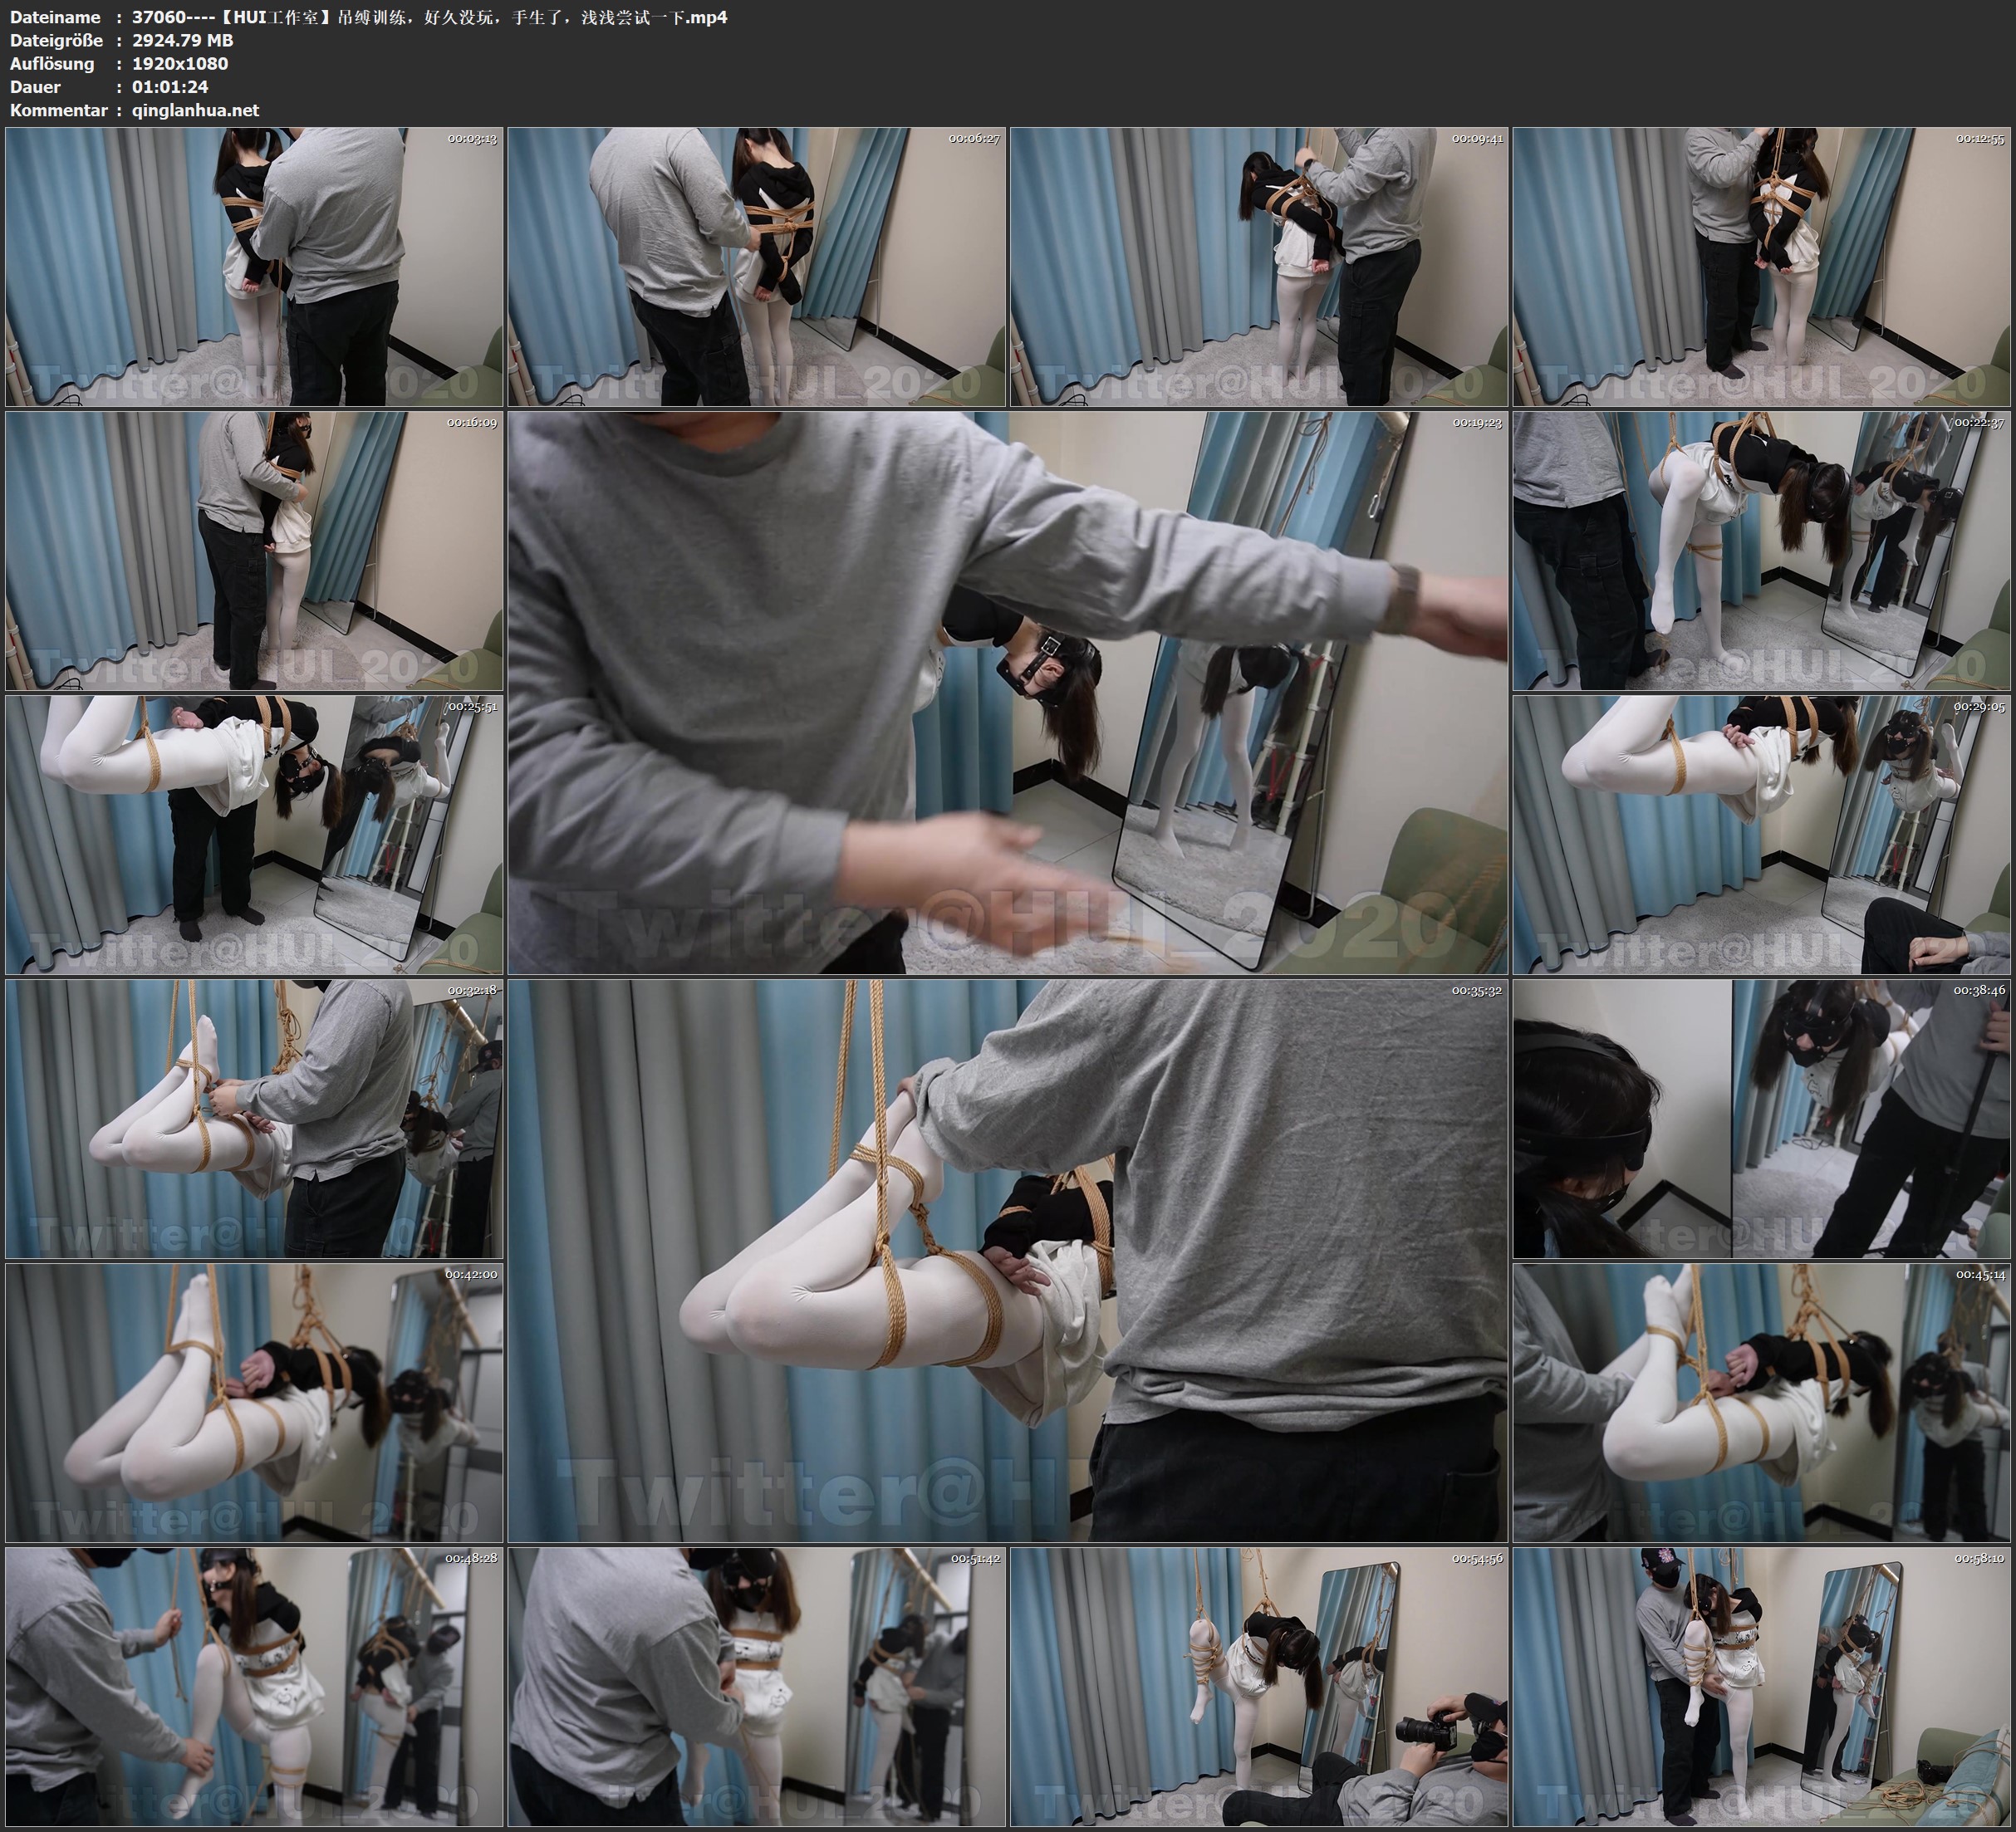Viewport: 2016px width, 1832px height.
Task: Click the 00:12:55 frame thumbnail
Action: 1761,266
